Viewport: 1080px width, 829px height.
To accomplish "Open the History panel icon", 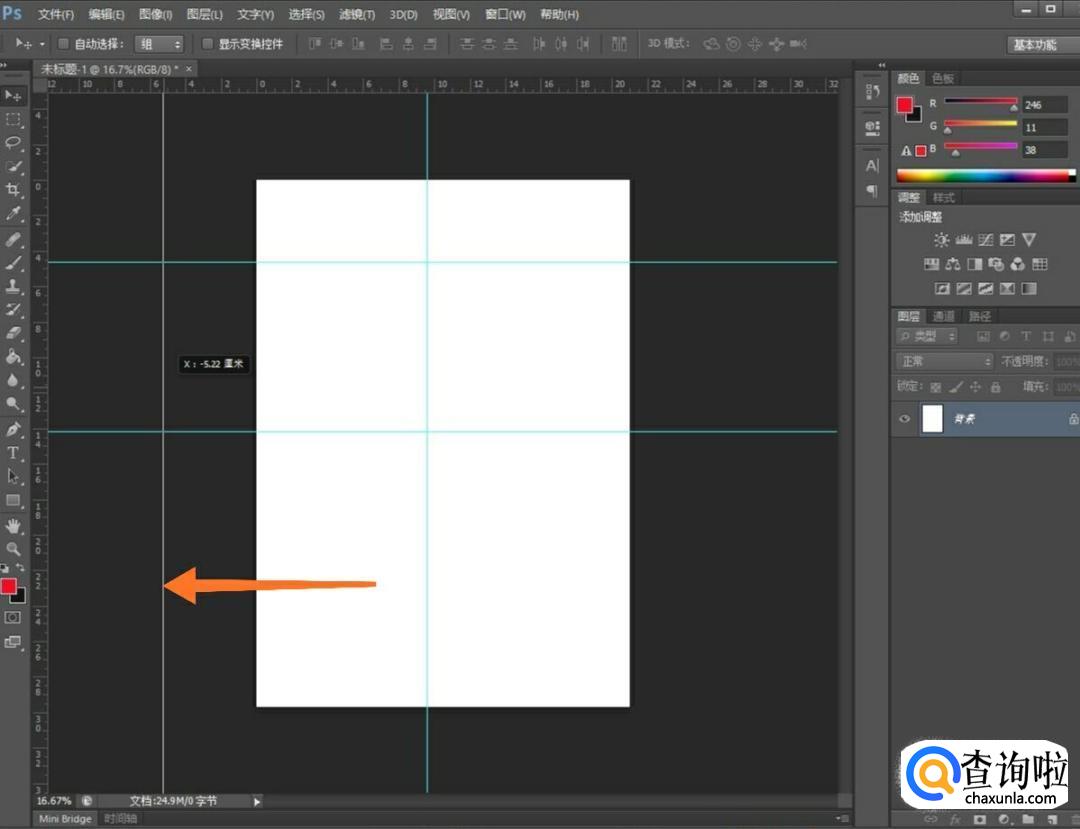I will (872, 92).
